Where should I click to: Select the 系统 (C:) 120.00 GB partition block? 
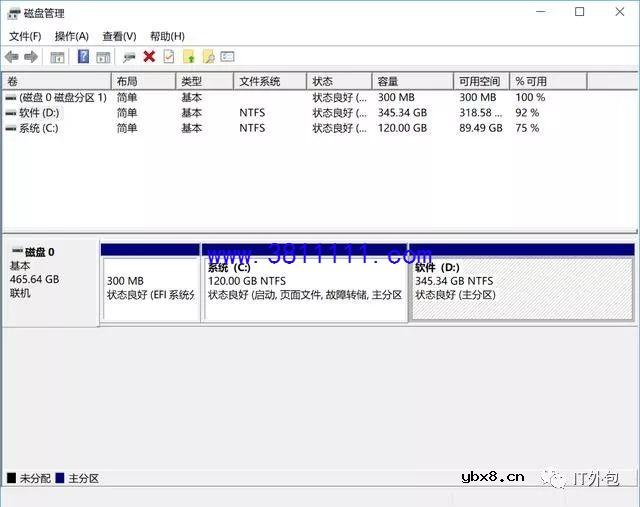305,288
